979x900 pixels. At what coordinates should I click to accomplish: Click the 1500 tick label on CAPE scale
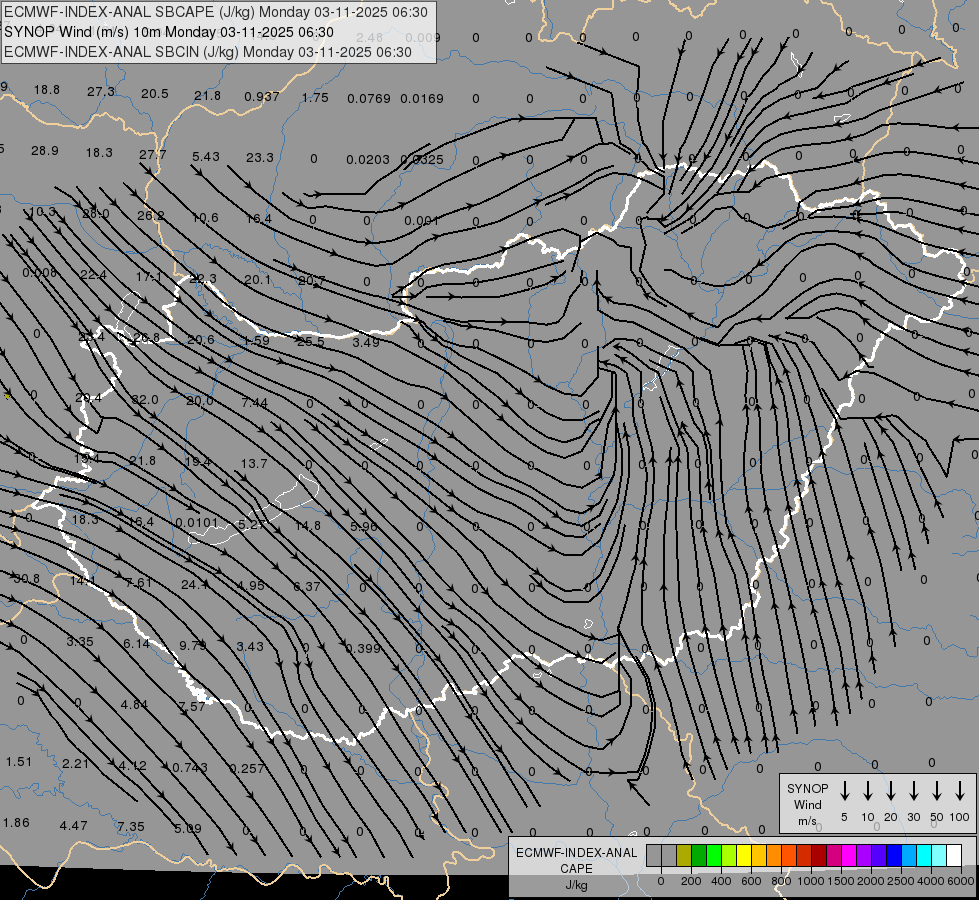pyautogui.click(x=841, y=881)
